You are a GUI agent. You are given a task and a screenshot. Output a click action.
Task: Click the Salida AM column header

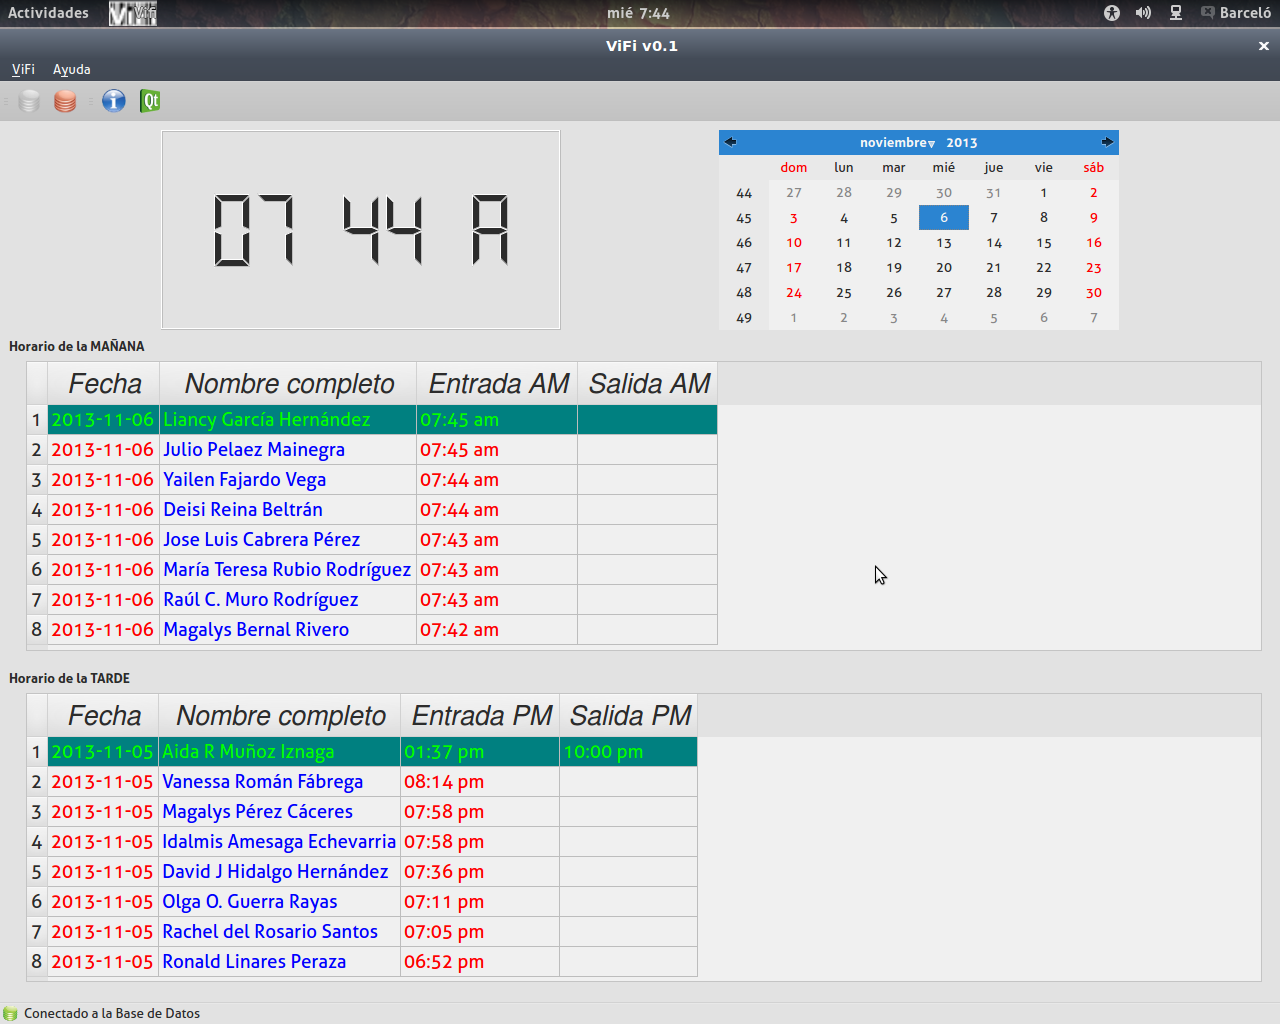pyautogui.click(x=648, y=384)
